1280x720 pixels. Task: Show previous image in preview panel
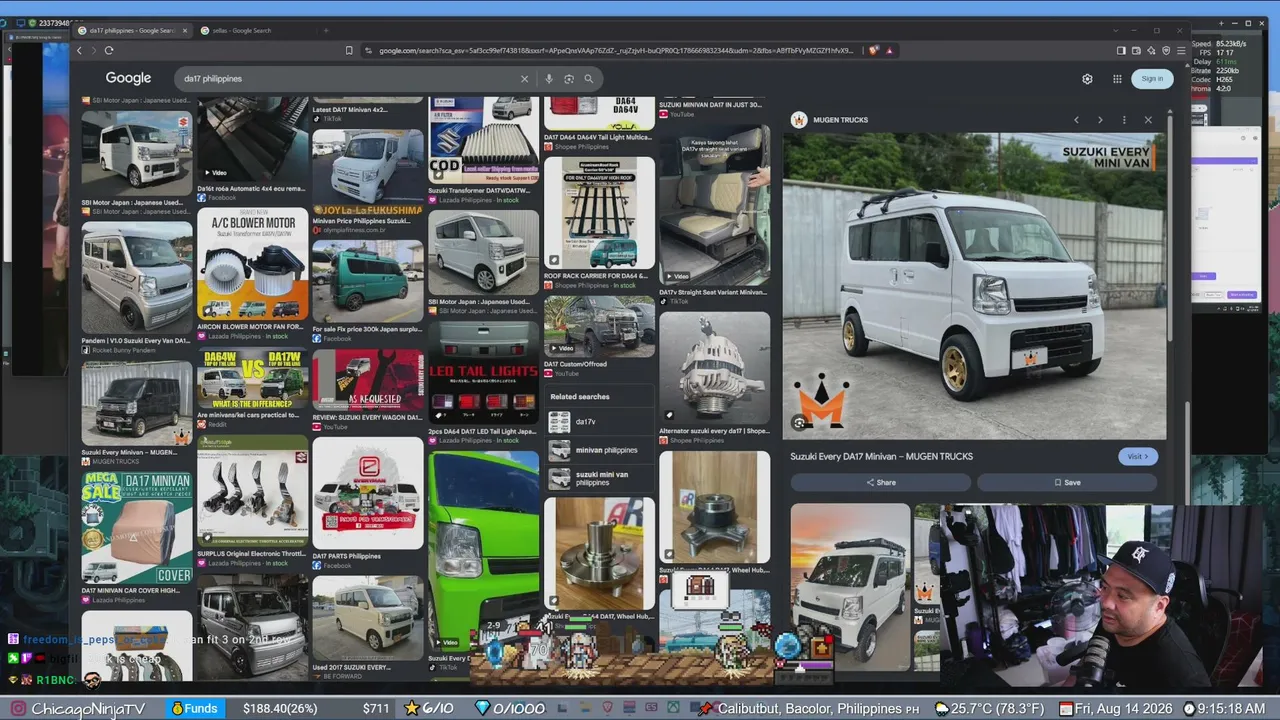pyautogui.click(x=1076, y=120)
